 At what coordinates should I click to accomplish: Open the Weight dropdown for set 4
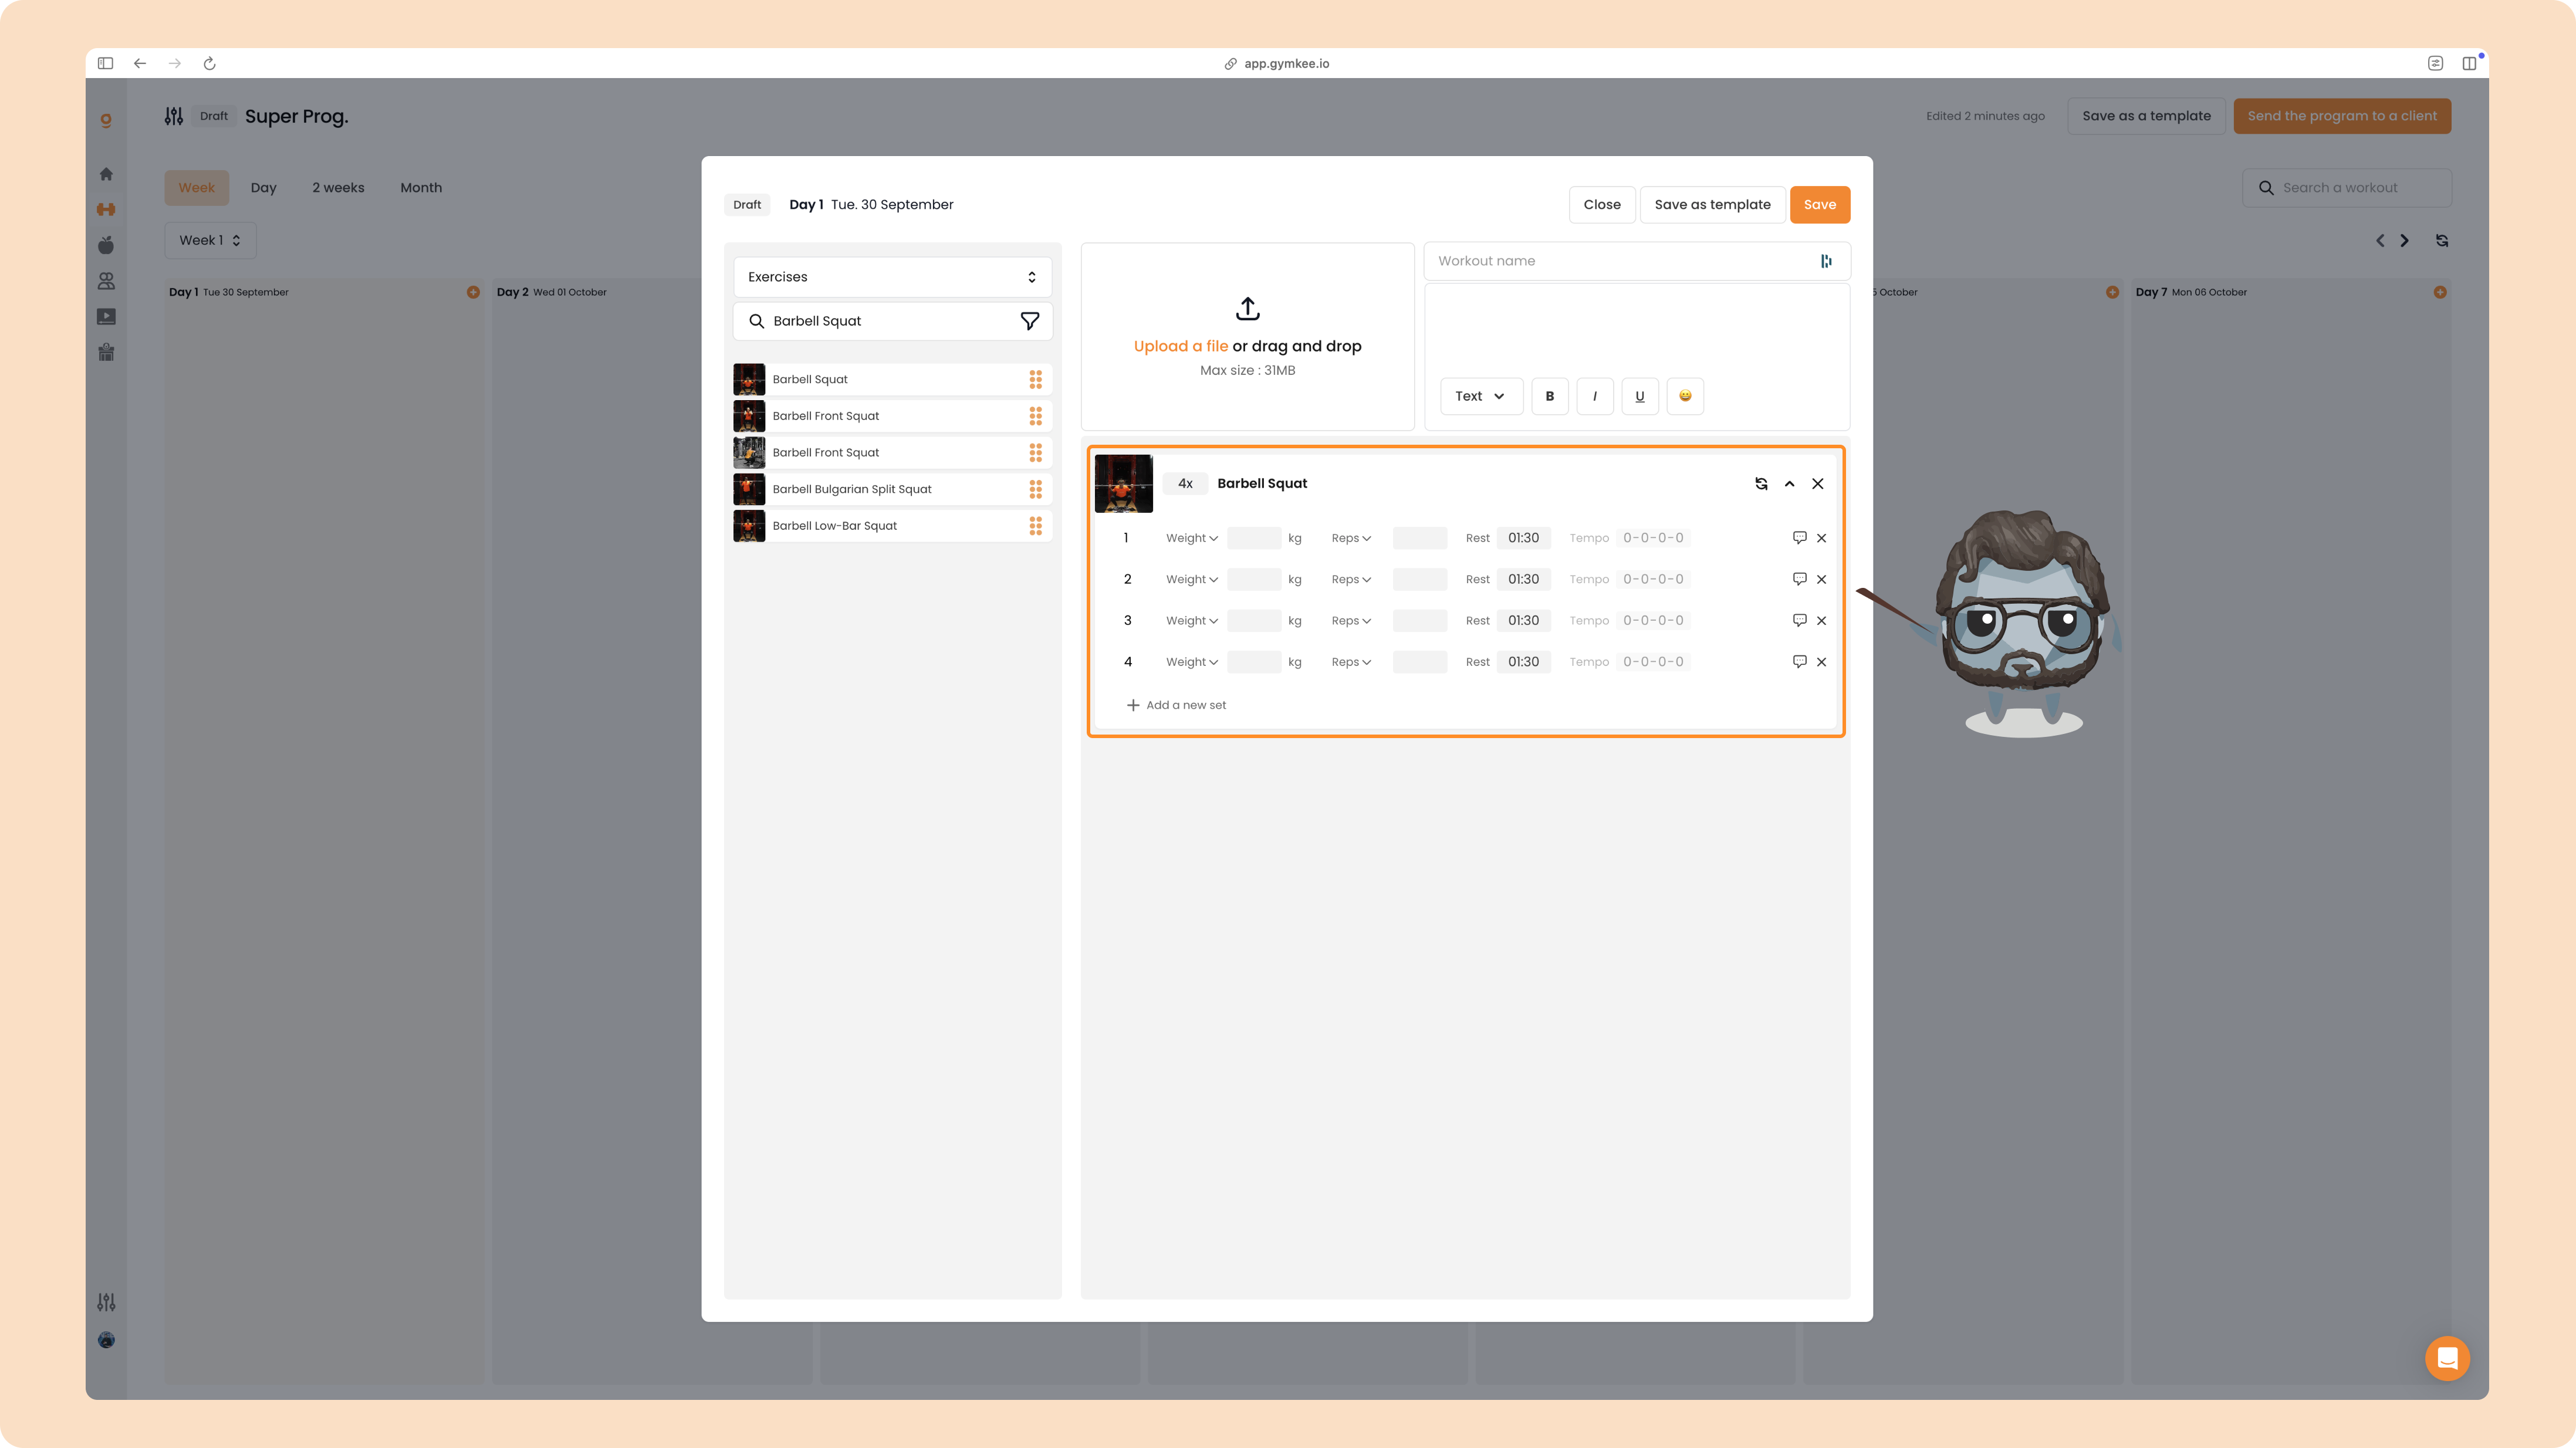pos(1191,662)
